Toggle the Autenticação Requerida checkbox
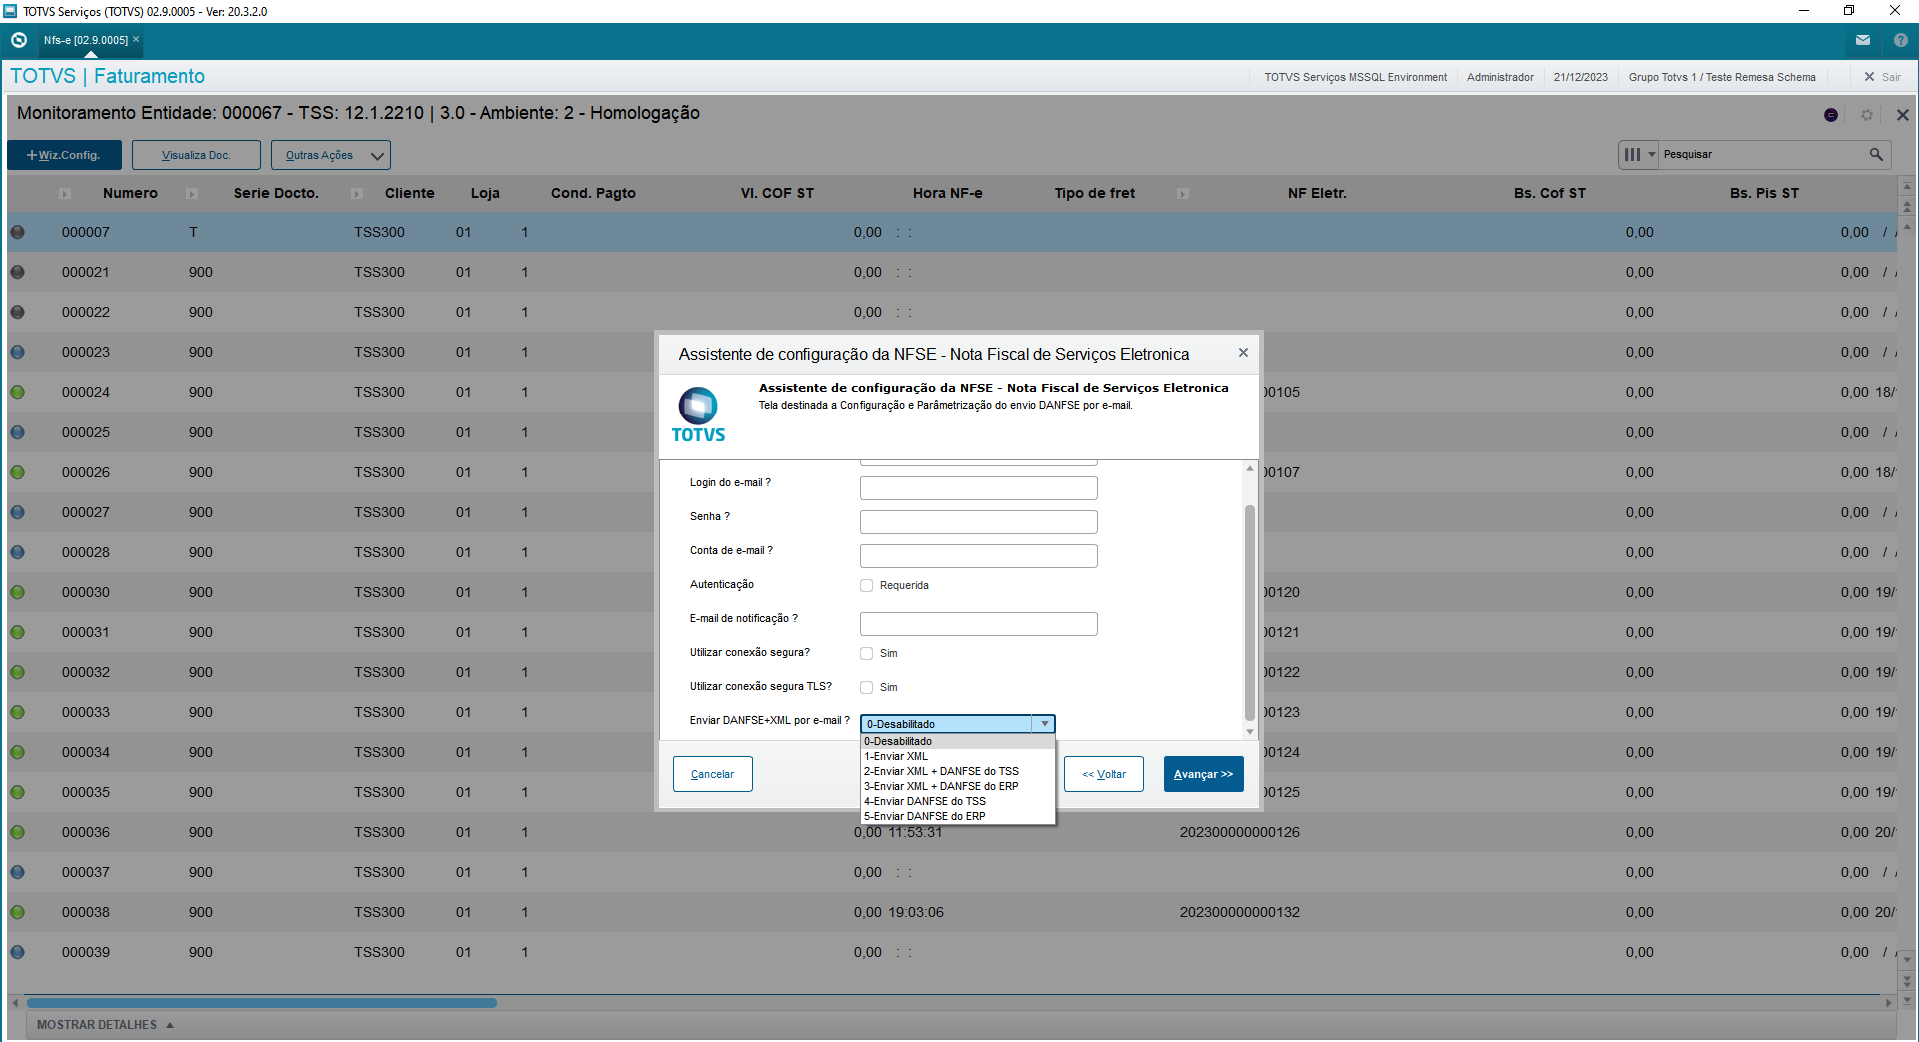Screen dimensions: 1919x1042 (867, 586)
